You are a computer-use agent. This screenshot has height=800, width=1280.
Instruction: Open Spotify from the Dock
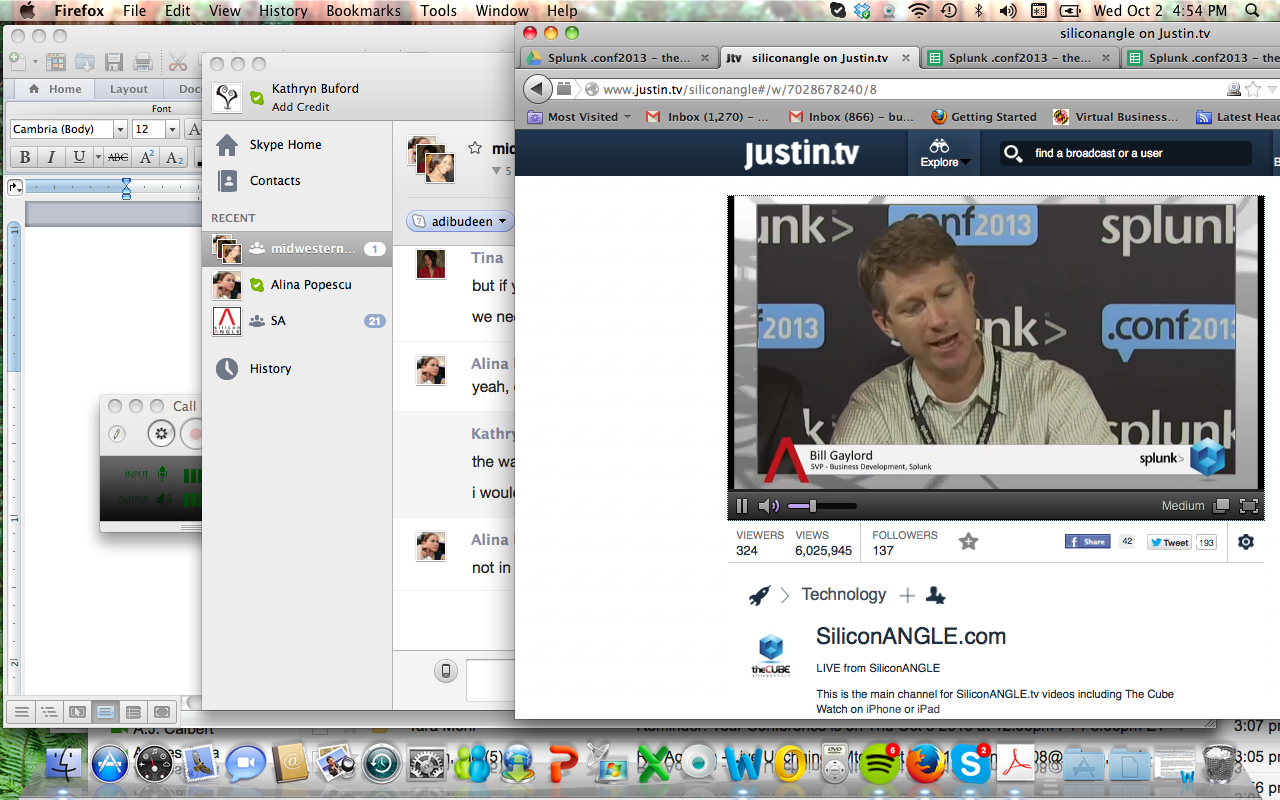[x=878, y=765]
